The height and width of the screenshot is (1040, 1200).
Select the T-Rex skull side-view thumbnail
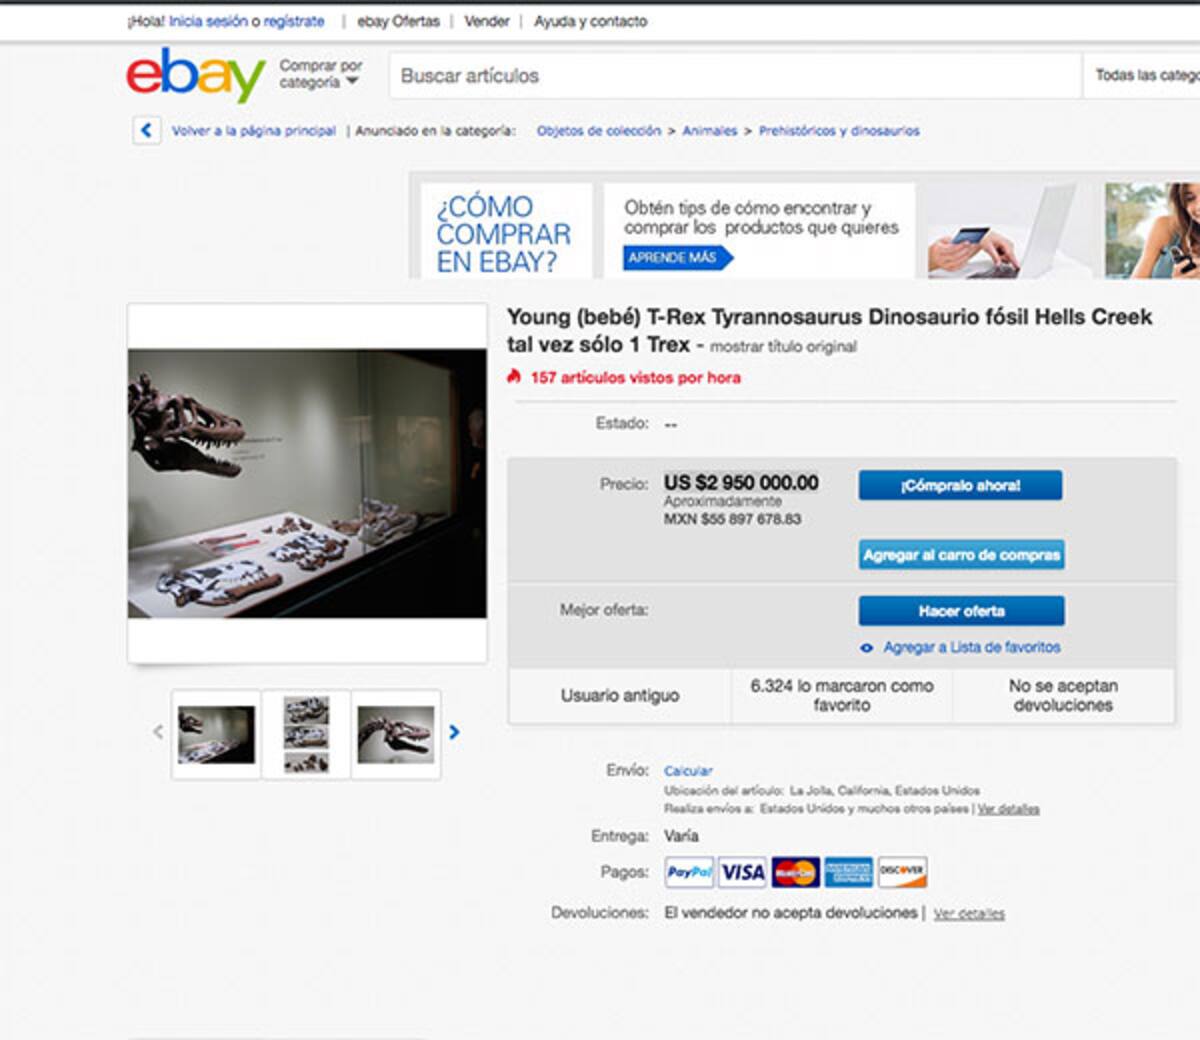click(x=396, y=734)
